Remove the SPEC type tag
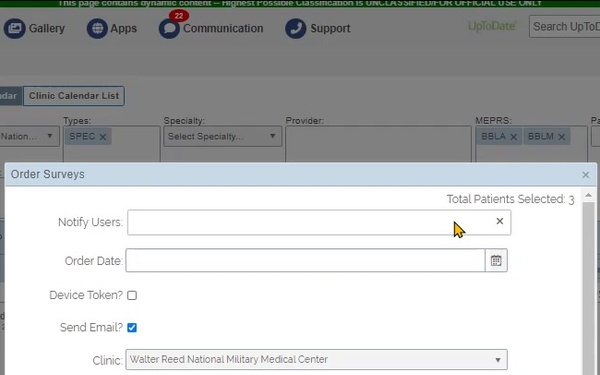 (103, 137)
